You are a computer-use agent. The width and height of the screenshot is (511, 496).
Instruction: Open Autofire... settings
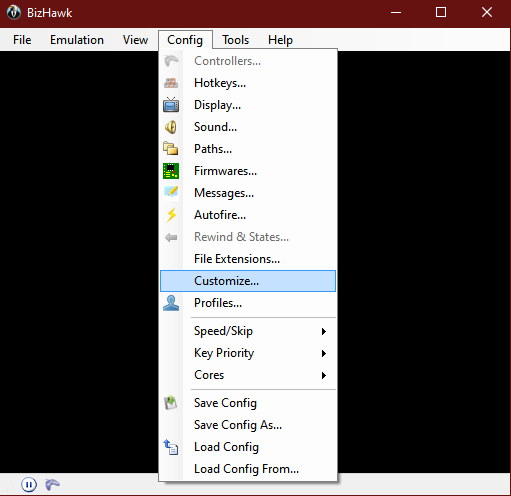pyautogui.click(x=248, y=215)
